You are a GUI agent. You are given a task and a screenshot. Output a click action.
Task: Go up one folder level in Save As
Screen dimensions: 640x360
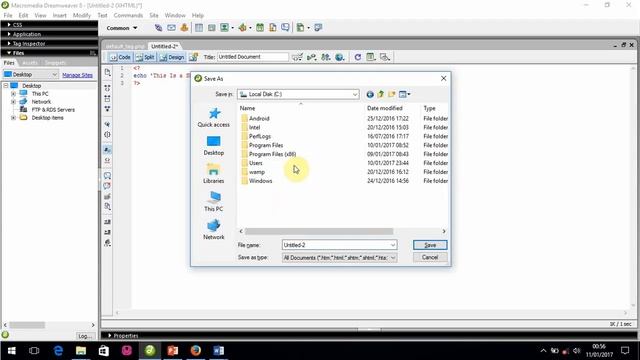coord(381,94)
